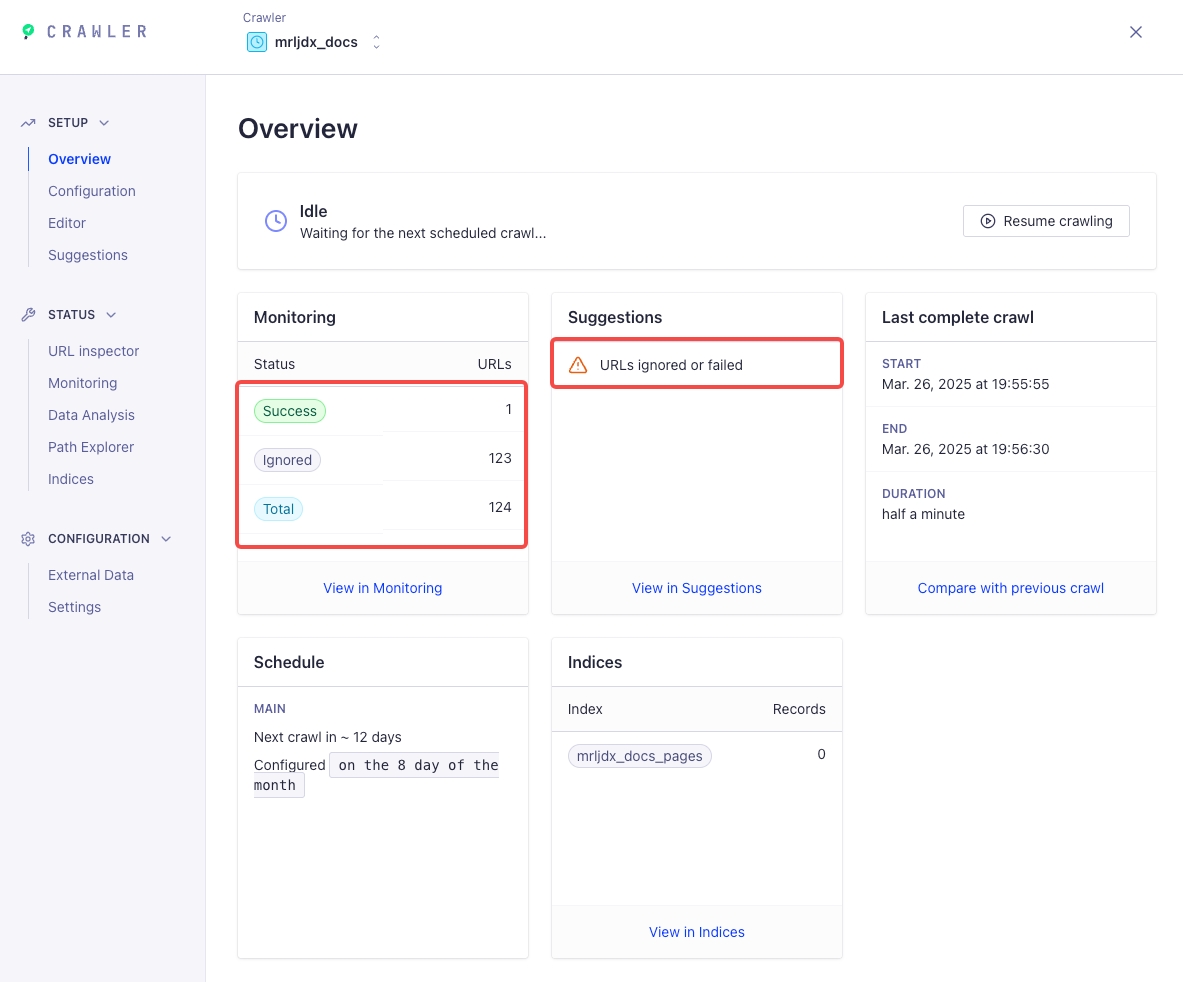Click the Total URL count 124
This screenshot has width=1183, height=982.
(x=499, y=508)
